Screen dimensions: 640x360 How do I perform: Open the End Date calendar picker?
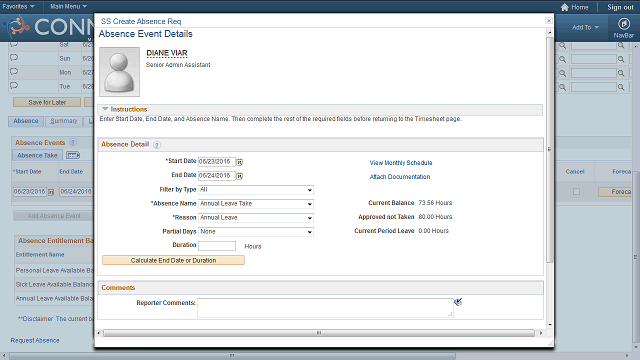coord(240,176)
